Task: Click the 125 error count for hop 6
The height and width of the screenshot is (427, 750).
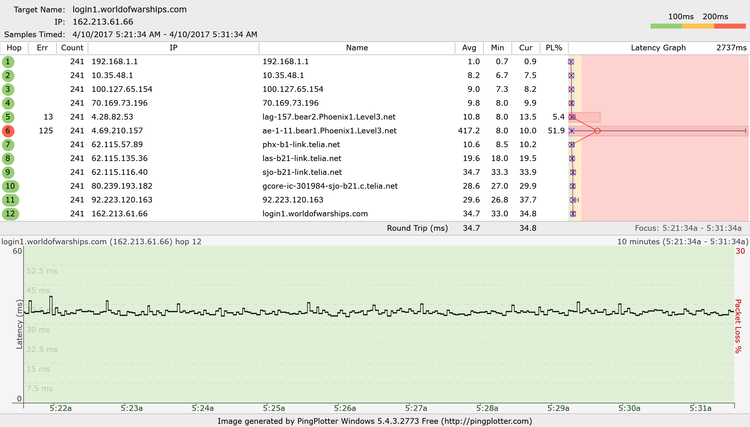Action: coord(46,131)
